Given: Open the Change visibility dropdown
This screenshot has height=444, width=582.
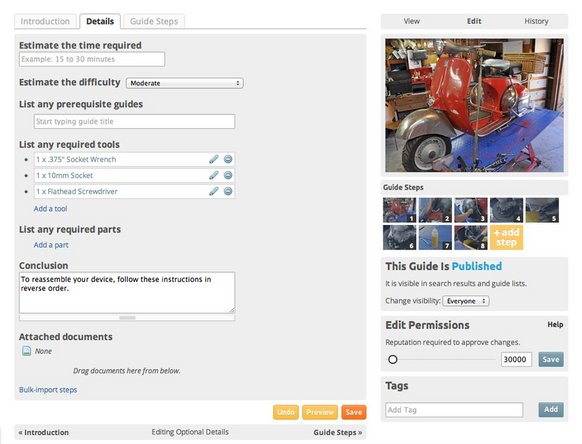Looking at the screenshot, I should point(466,301).
